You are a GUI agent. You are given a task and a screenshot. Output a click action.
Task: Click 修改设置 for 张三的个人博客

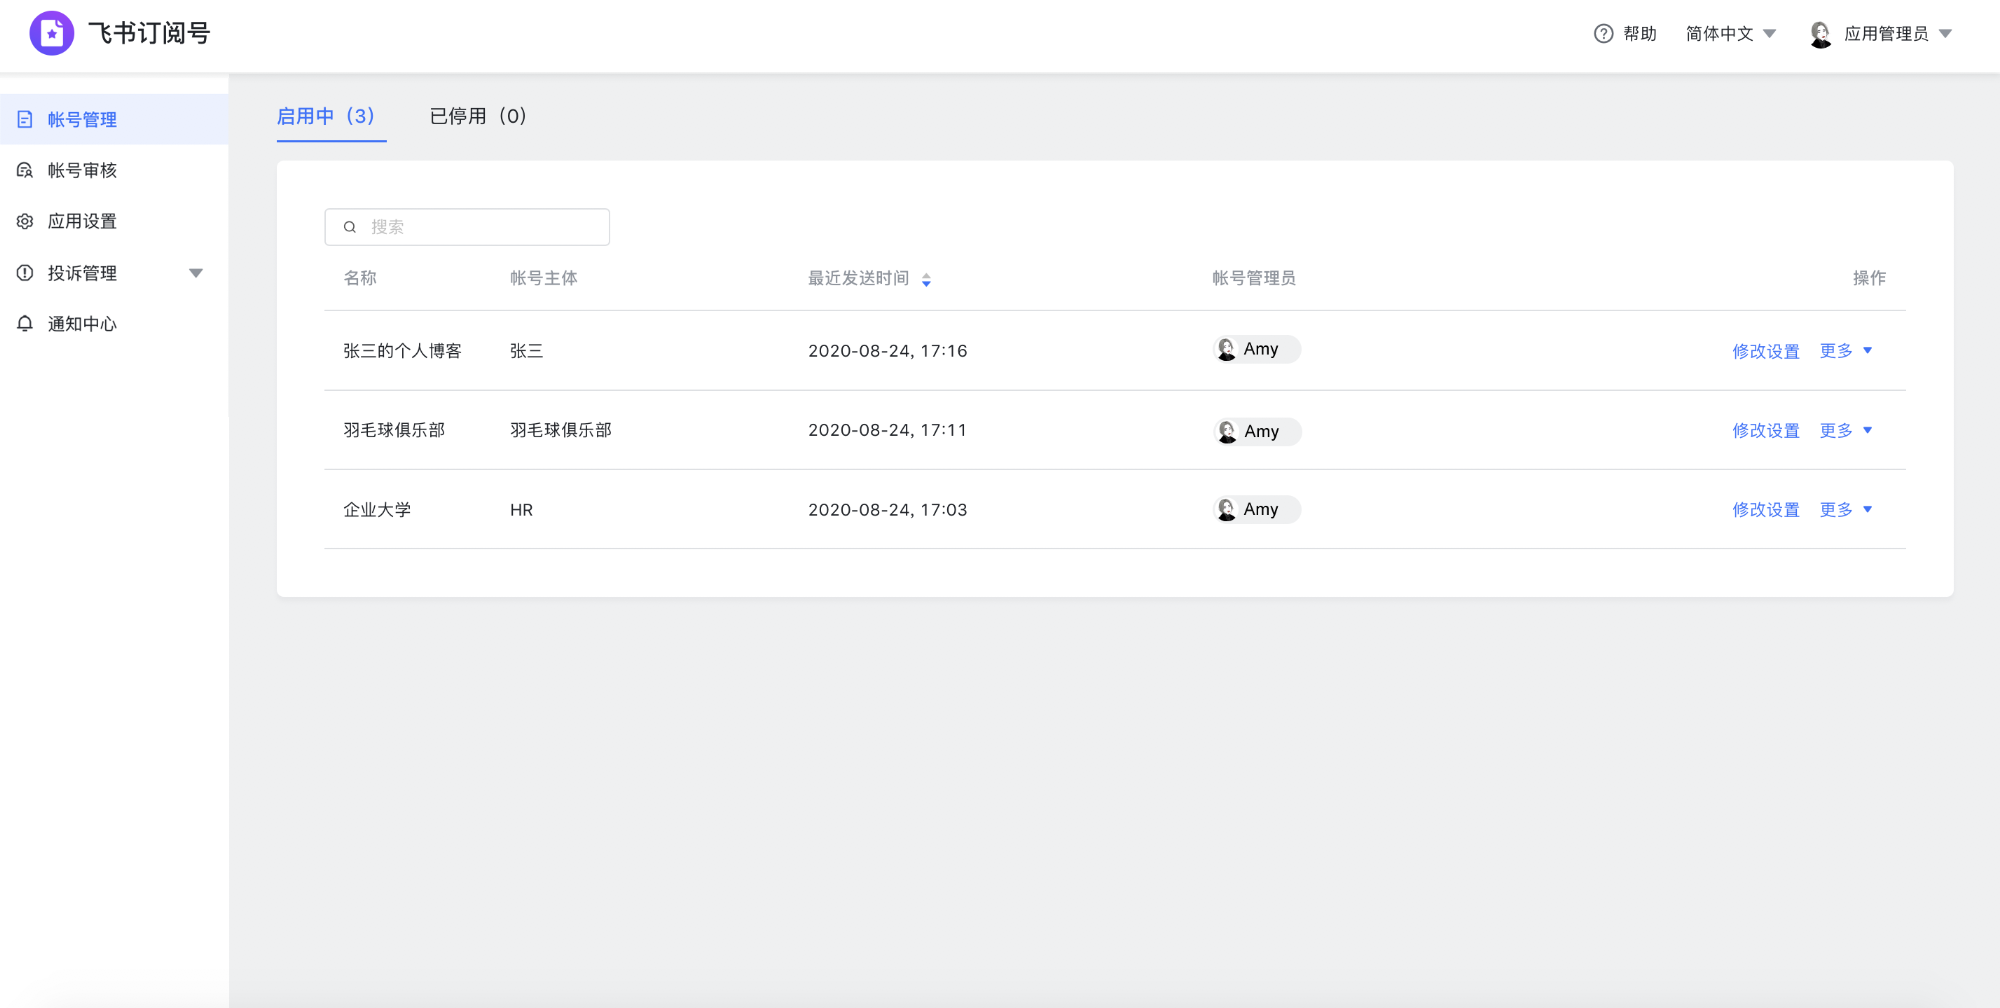(1765, 351)
